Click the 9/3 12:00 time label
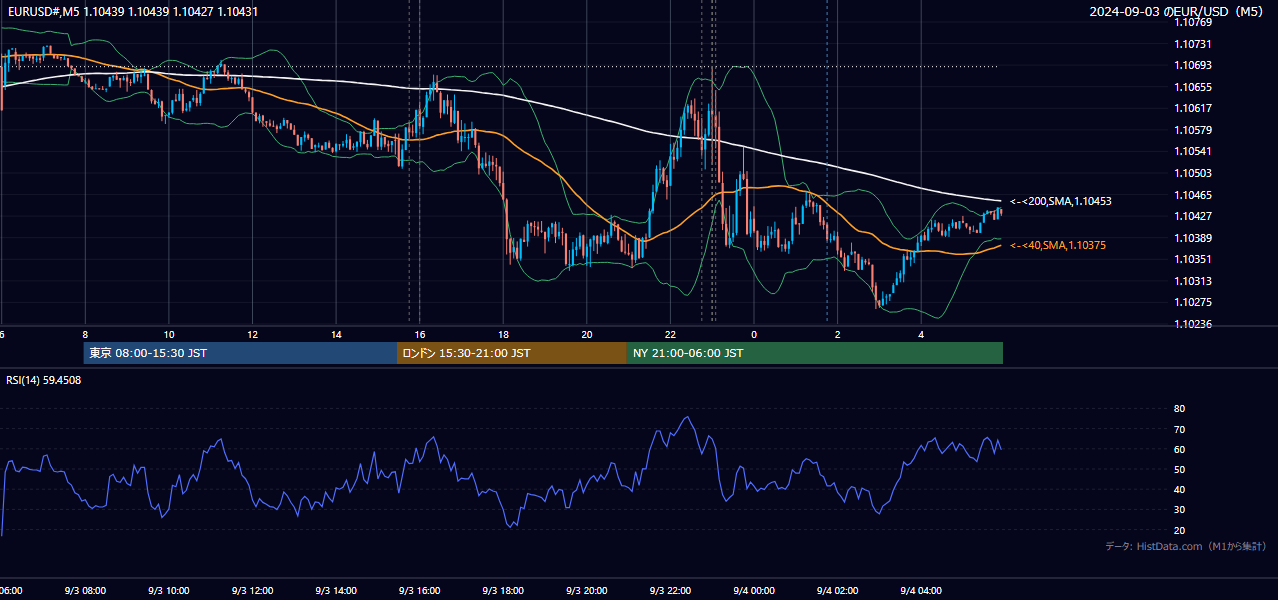This screenshot has width=1278, height=600. (252, 591)
